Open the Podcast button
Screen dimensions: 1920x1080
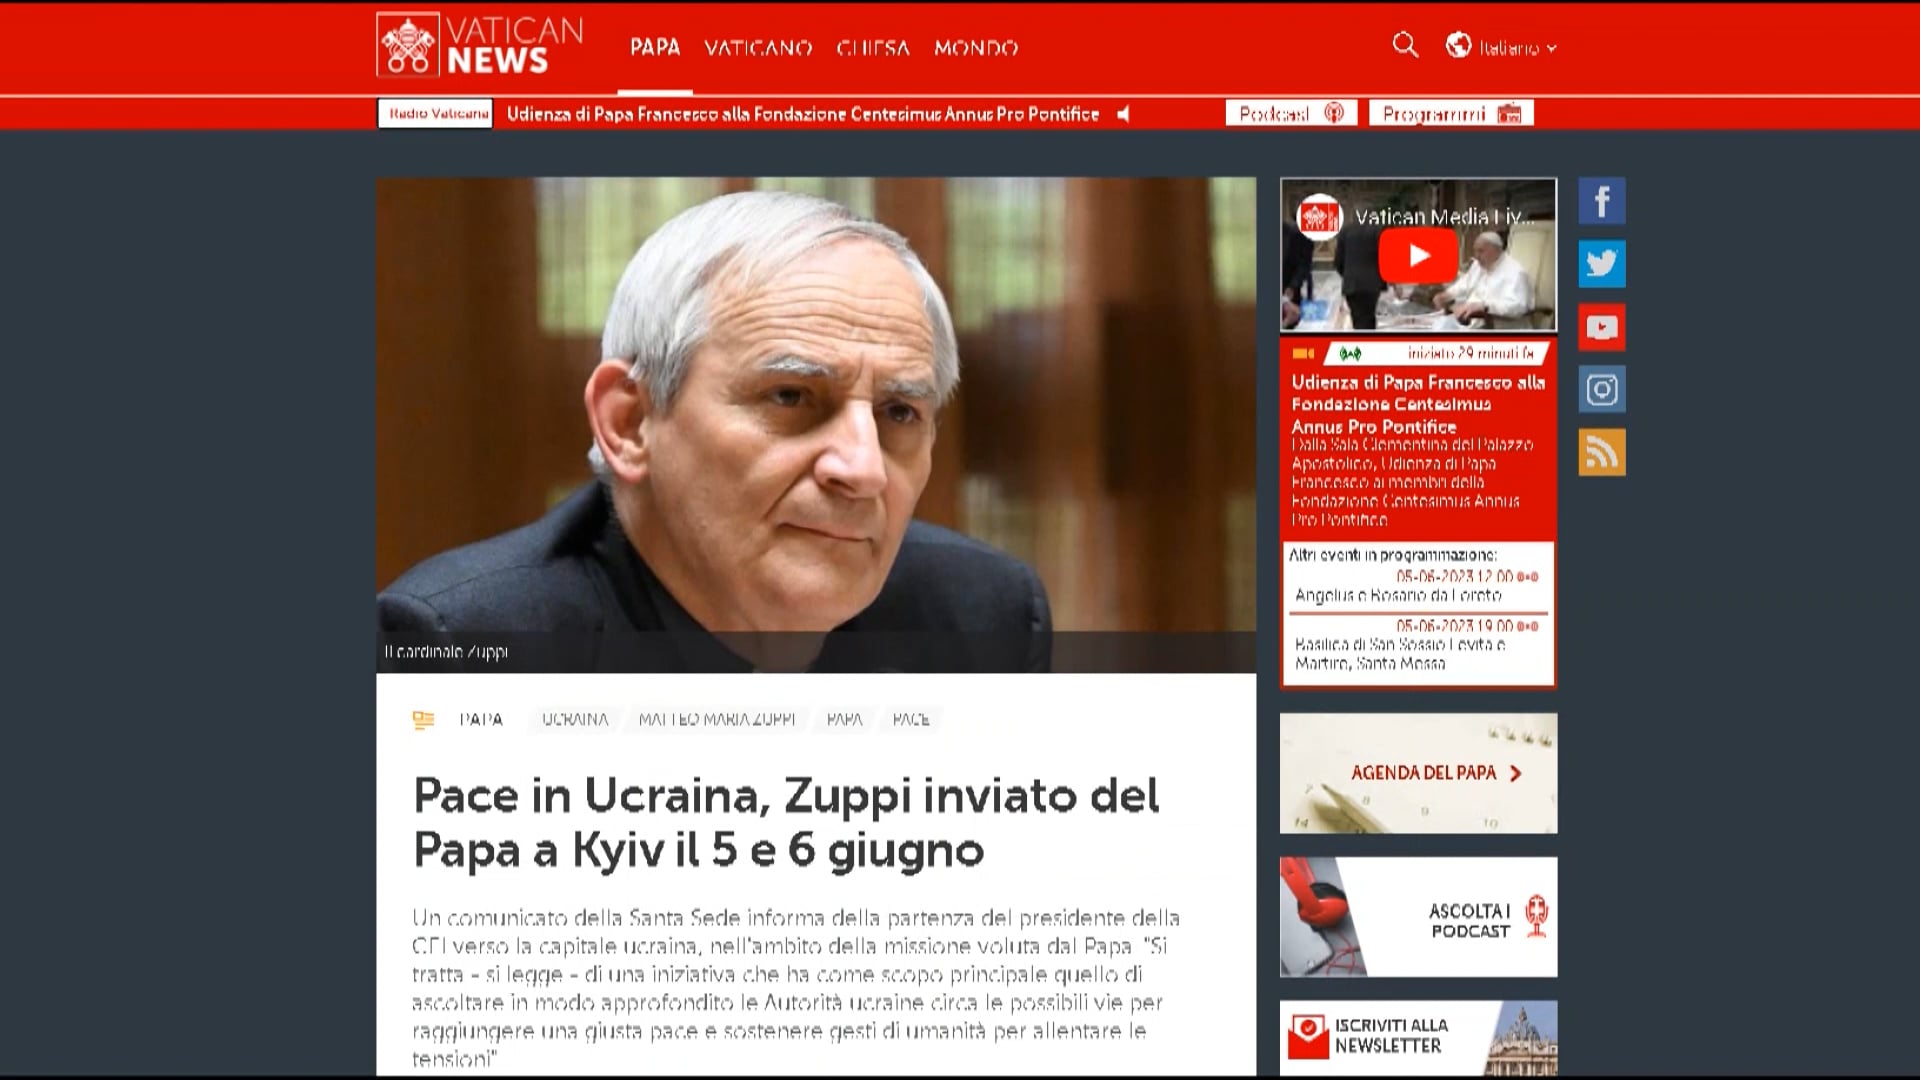[x=1291, y=113]
